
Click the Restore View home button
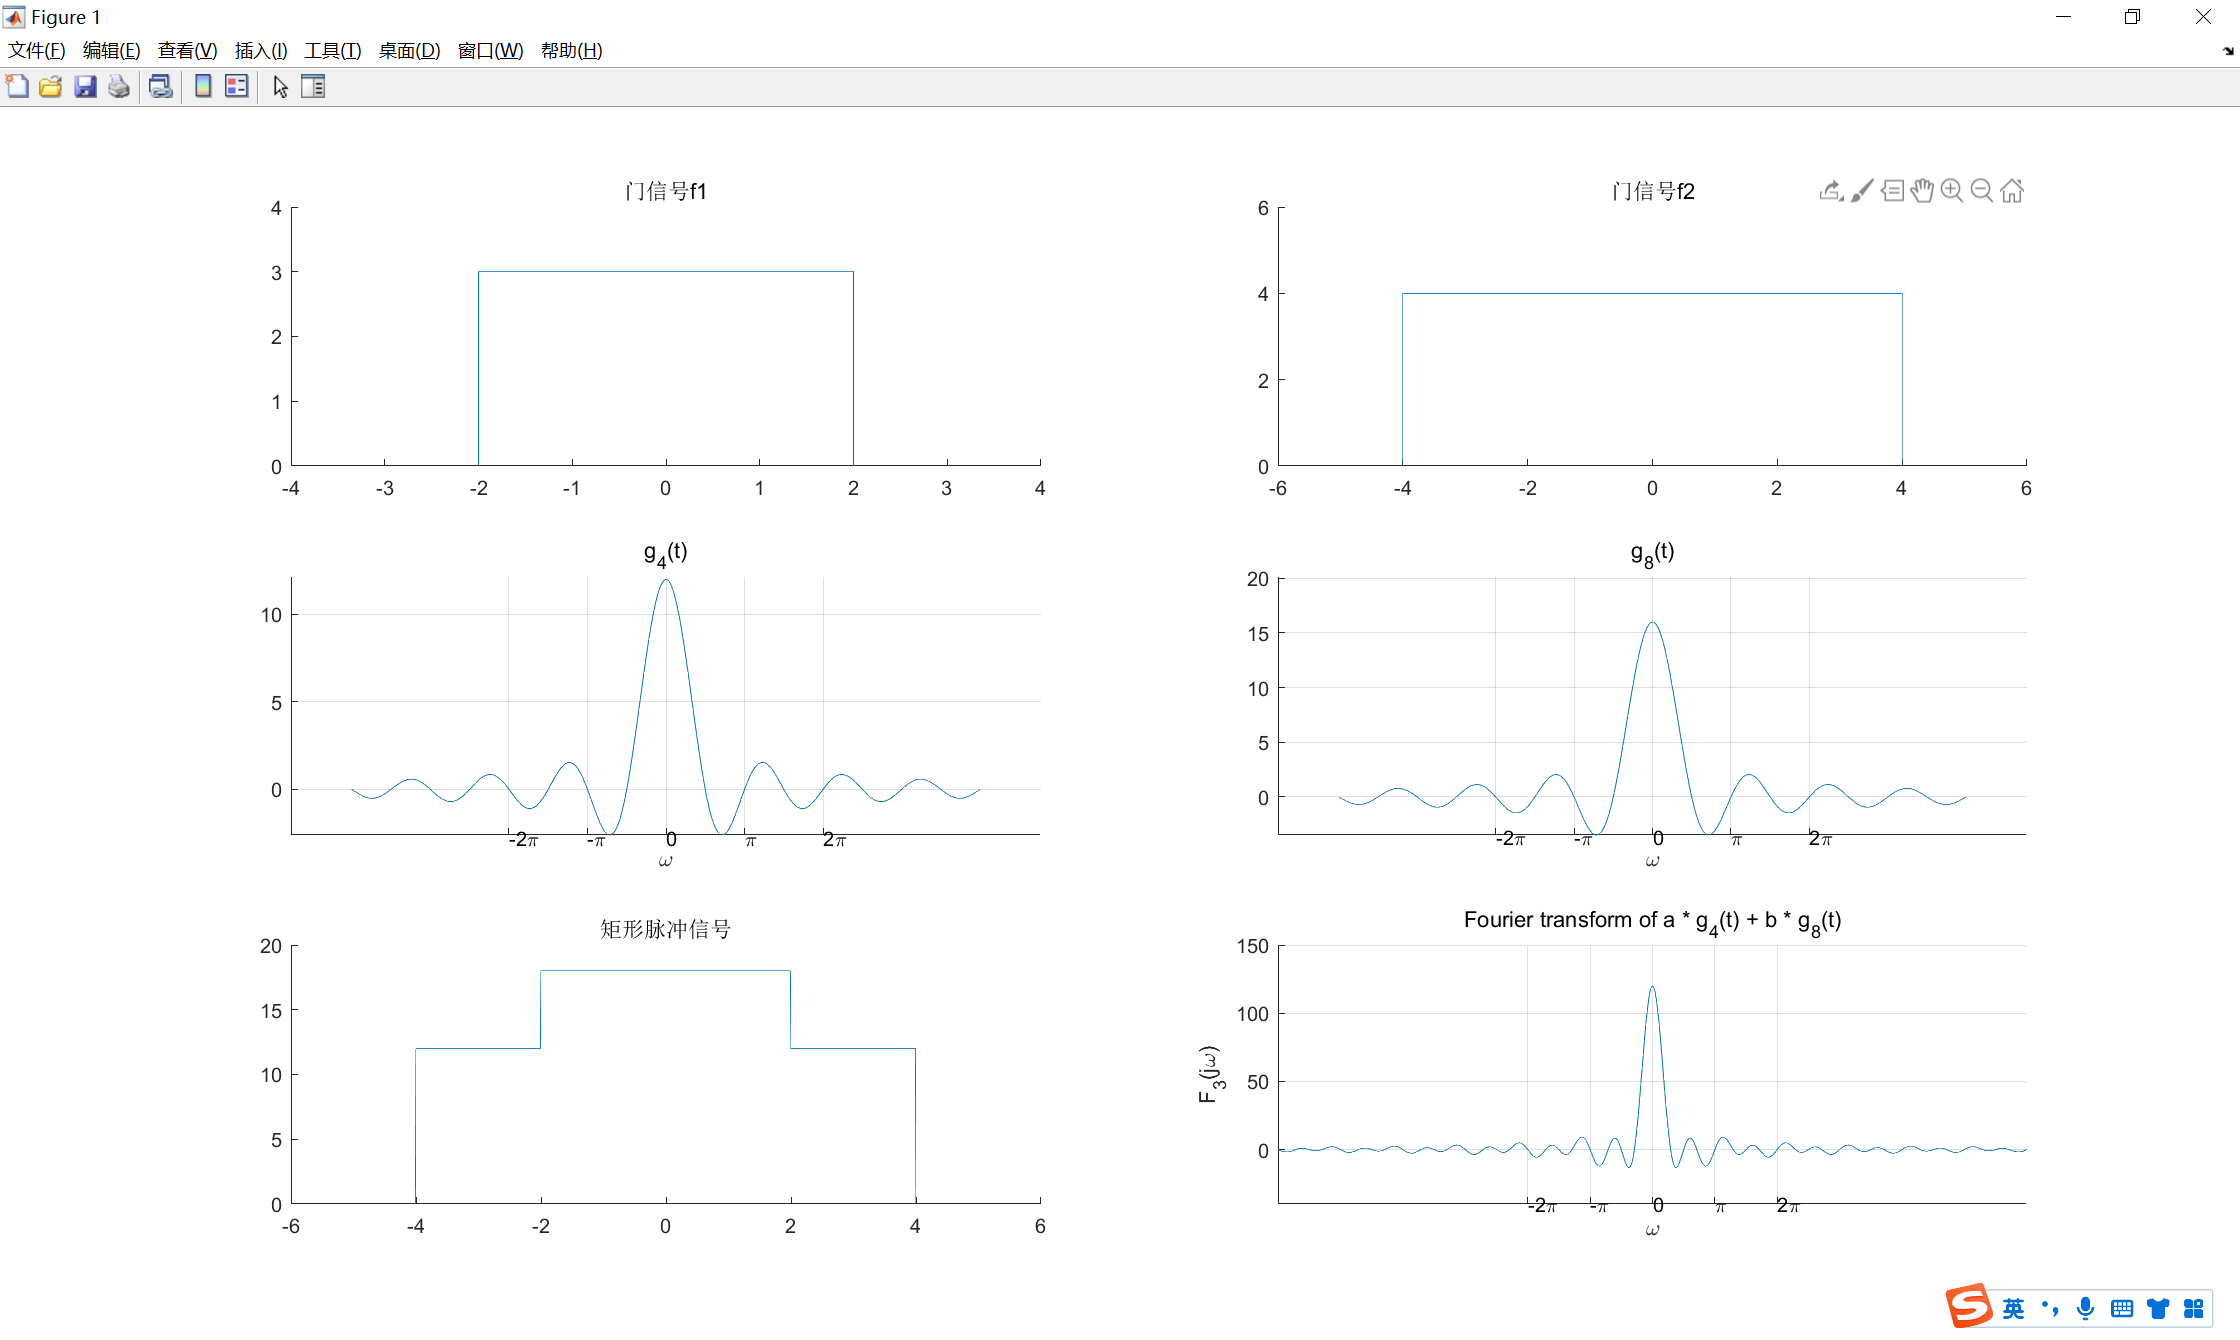2012,190
